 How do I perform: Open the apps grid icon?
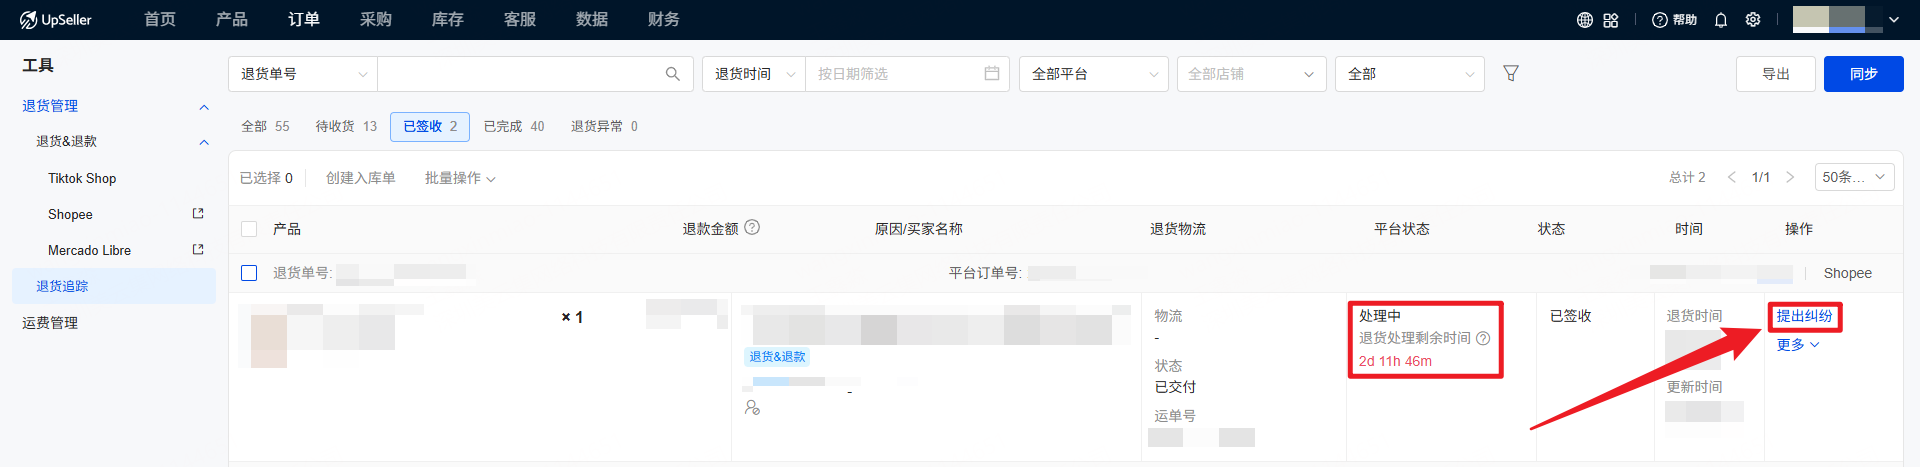tap(1610, 20)
